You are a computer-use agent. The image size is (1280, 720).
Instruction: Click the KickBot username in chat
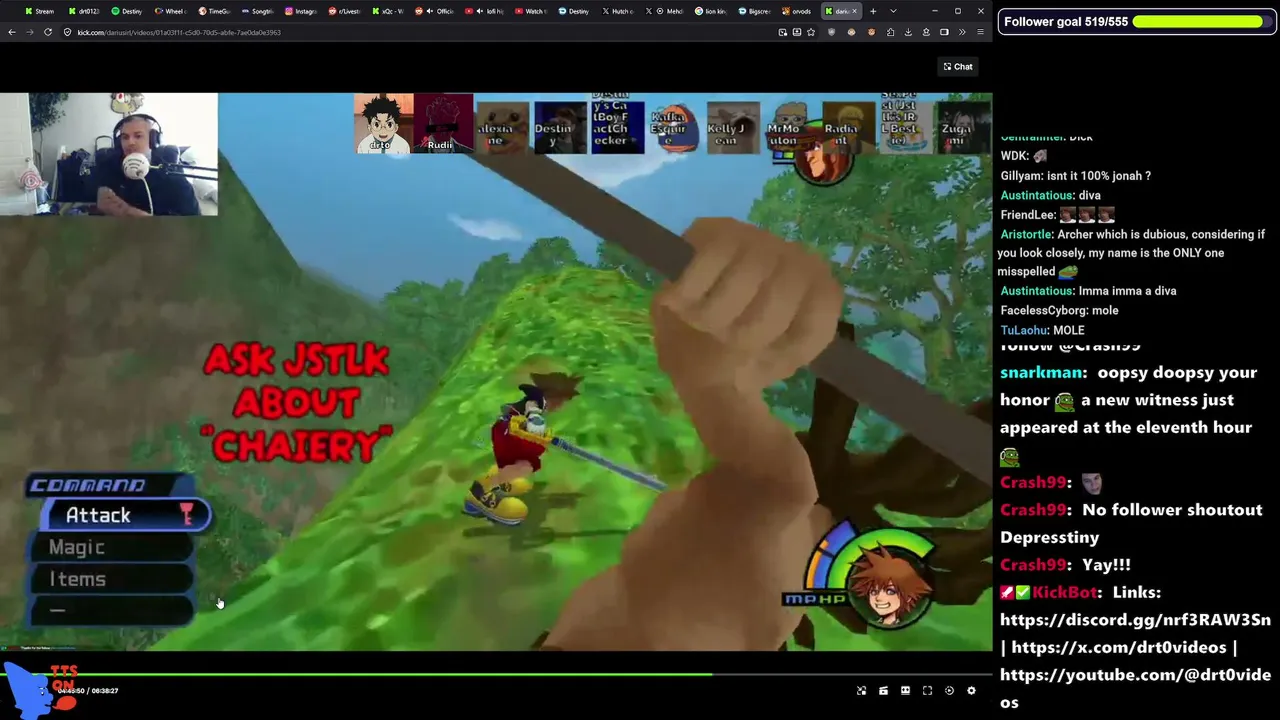(1065, 592)
